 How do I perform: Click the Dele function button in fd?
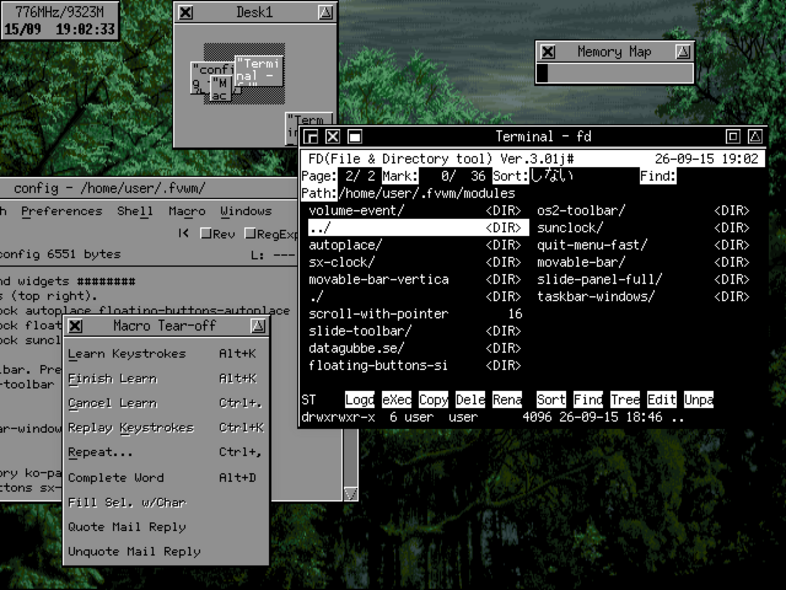coord(470,400)
